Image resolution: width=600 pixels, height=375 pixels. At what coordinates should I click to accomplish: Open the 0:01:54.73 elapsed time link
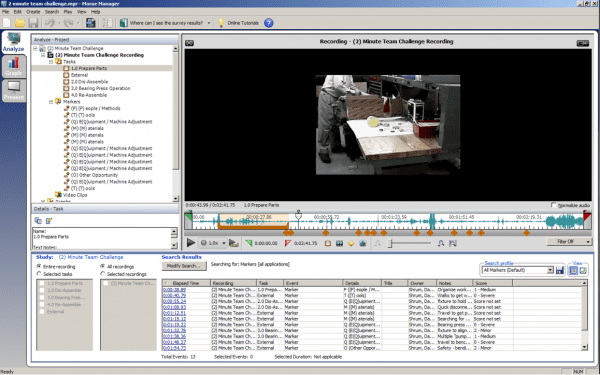pos(174,348)
